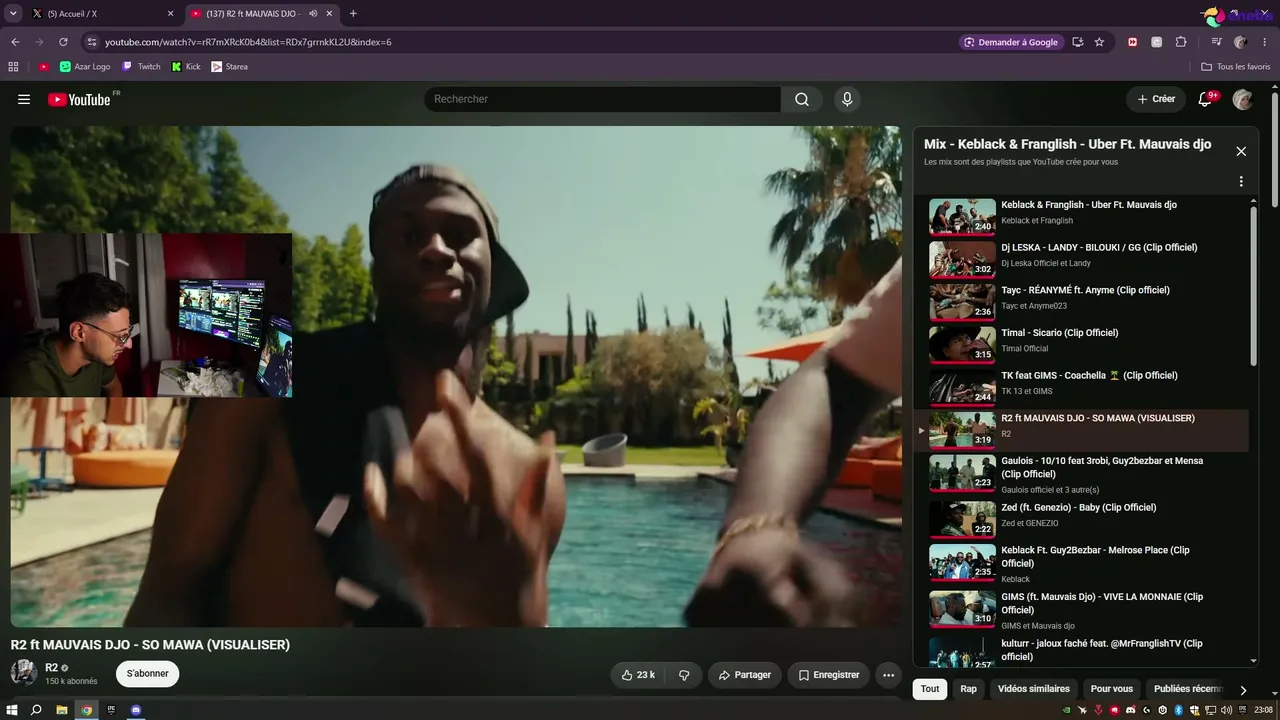Open the R2 channel name link
1280x720 pixels.
51,668
